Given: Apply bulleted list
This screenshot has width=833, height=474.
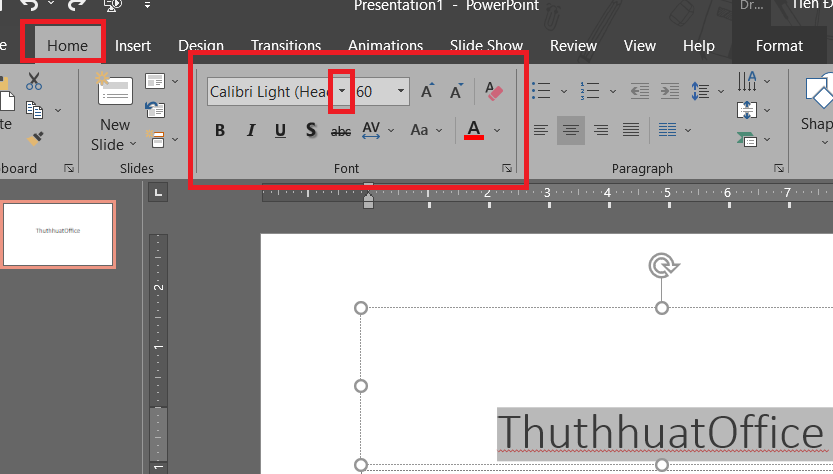Looking at the screenshot, I should pyautogui.click(x=541, y=90).
